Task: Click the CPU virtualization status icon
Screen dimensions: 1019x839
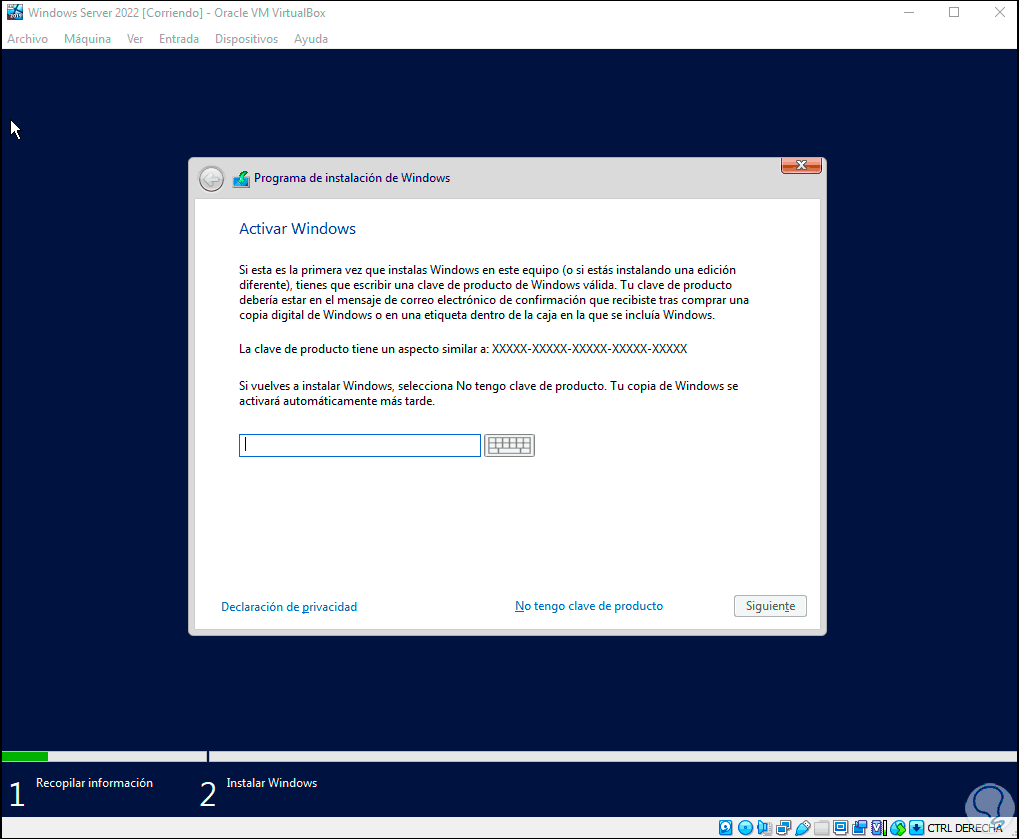Action: (x=879, y=827)
